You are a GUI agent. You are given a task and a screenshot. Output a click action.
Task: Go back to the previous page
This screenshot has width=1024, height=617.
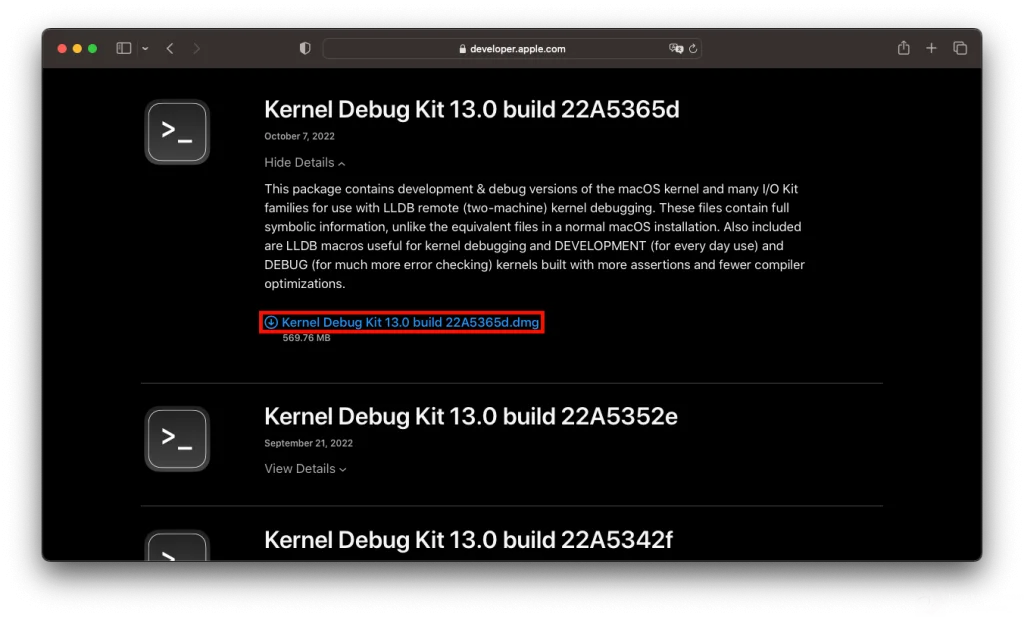[x=170, y=48]
